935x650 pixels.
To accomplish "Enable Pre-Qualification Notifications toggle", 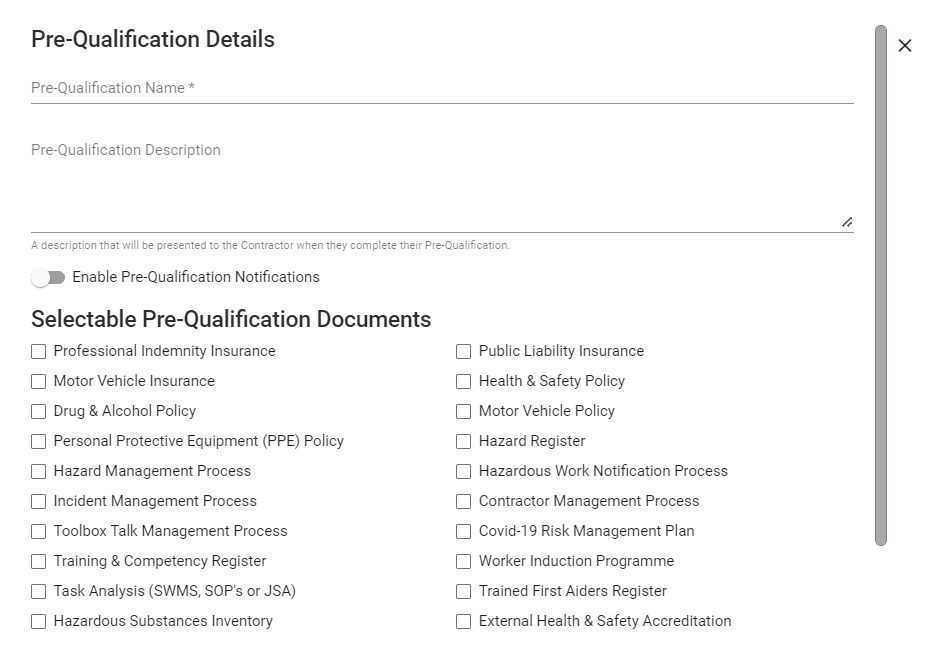I will (x=48, y=277).
